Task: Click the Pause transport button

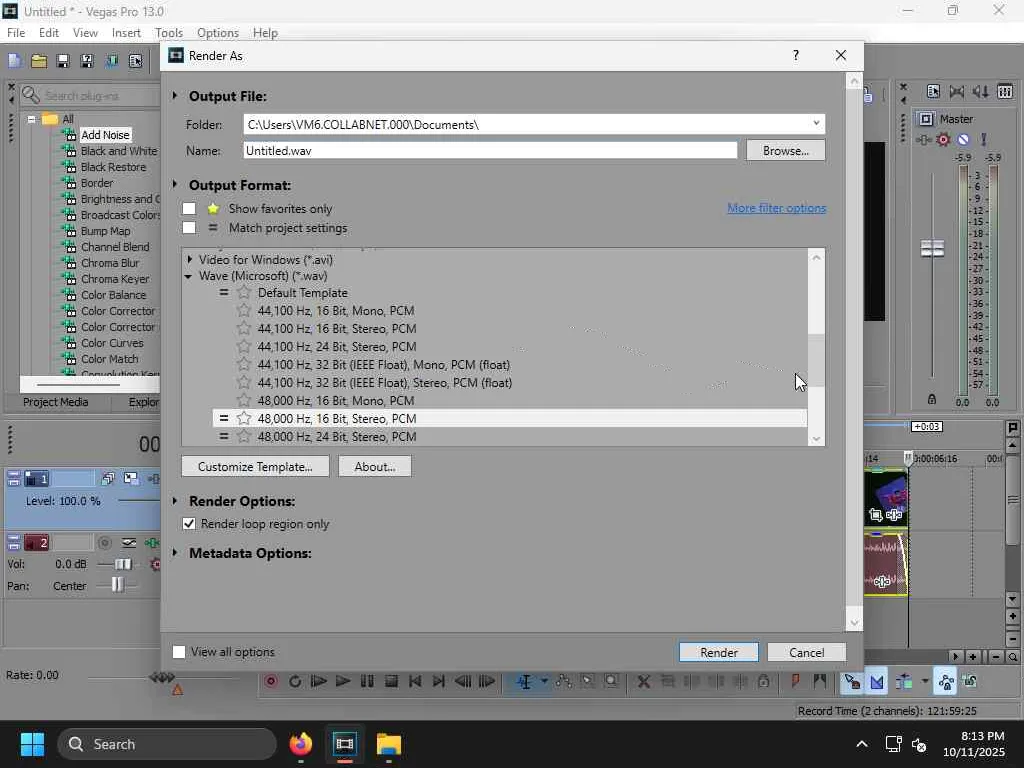Action: (367, 682)
